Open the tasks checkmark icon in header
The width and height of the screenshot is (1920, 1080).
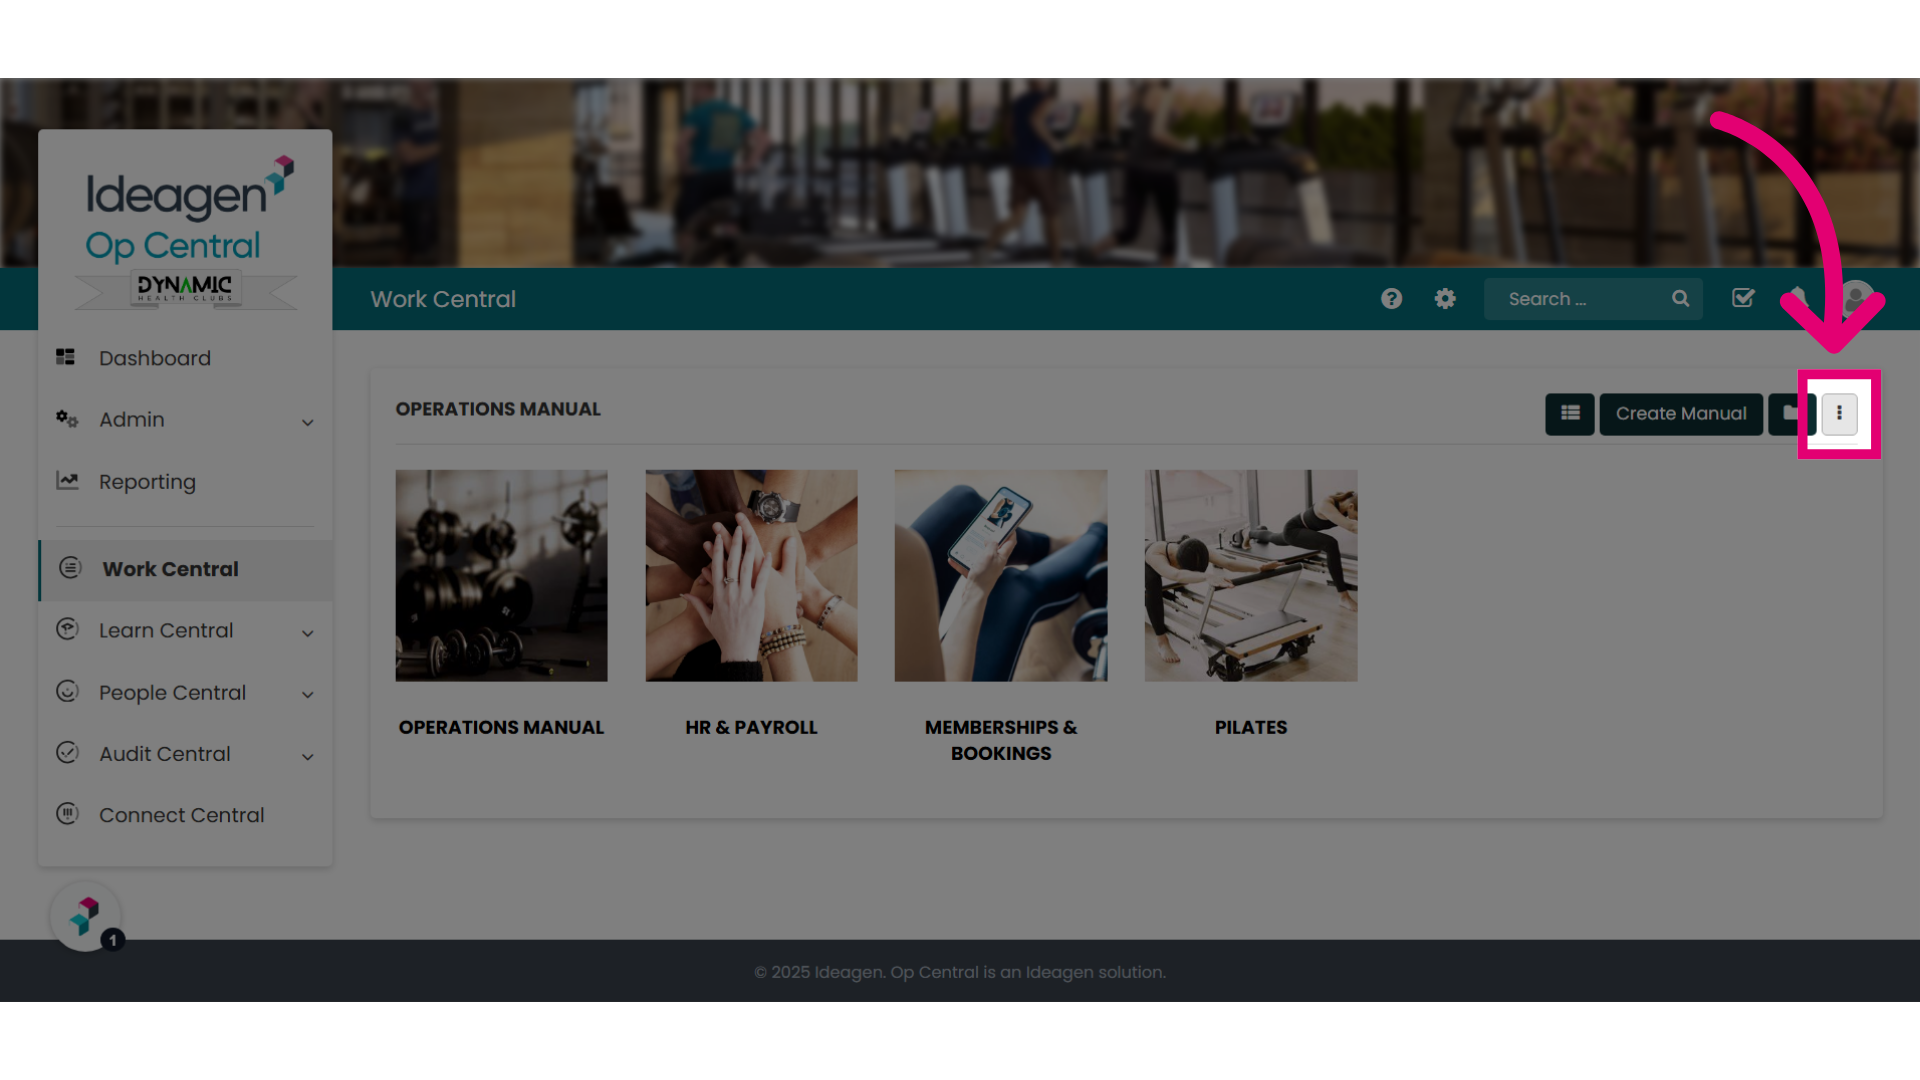click(1743, 298)
